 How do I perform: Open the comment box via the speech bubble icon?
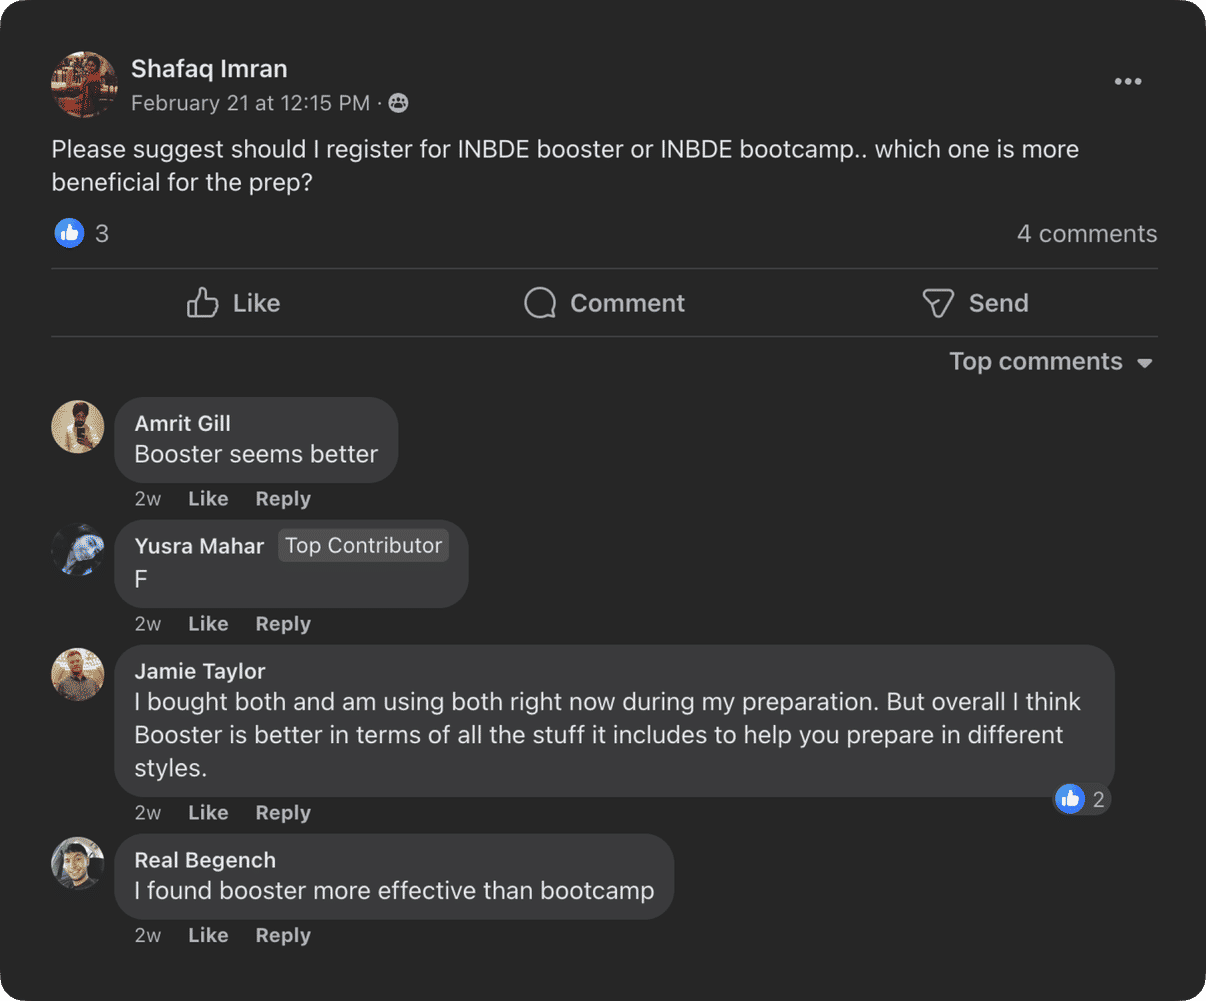tap(539, 302)
